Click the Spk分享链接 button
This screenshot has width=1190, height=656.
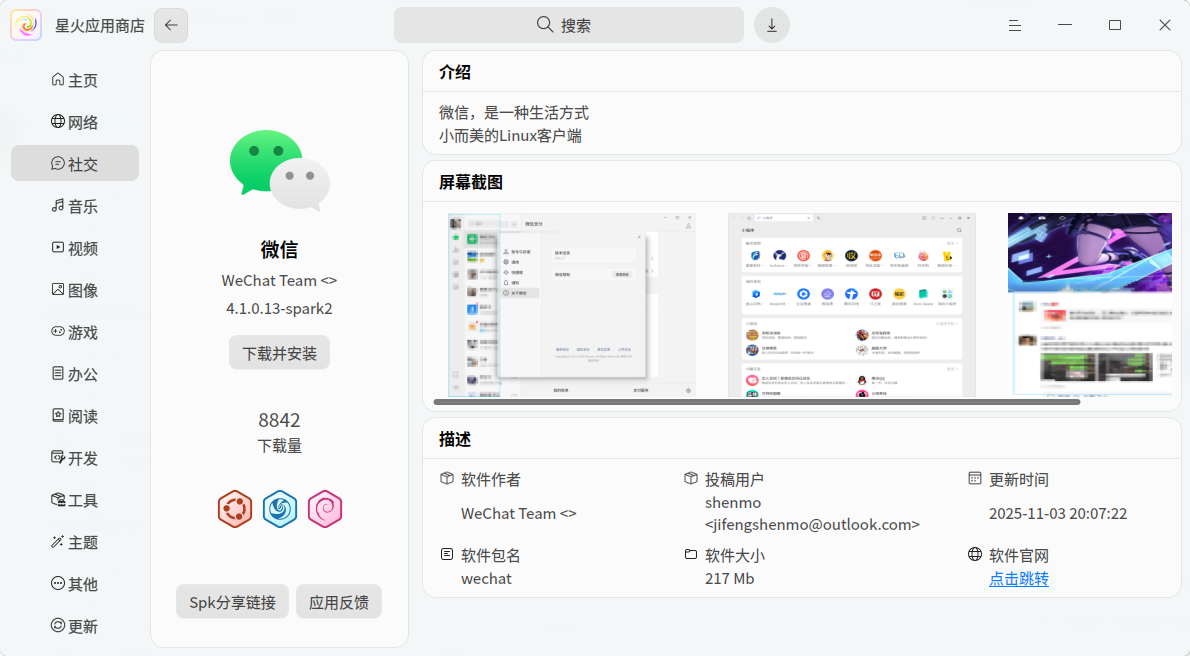click(232, 602)
